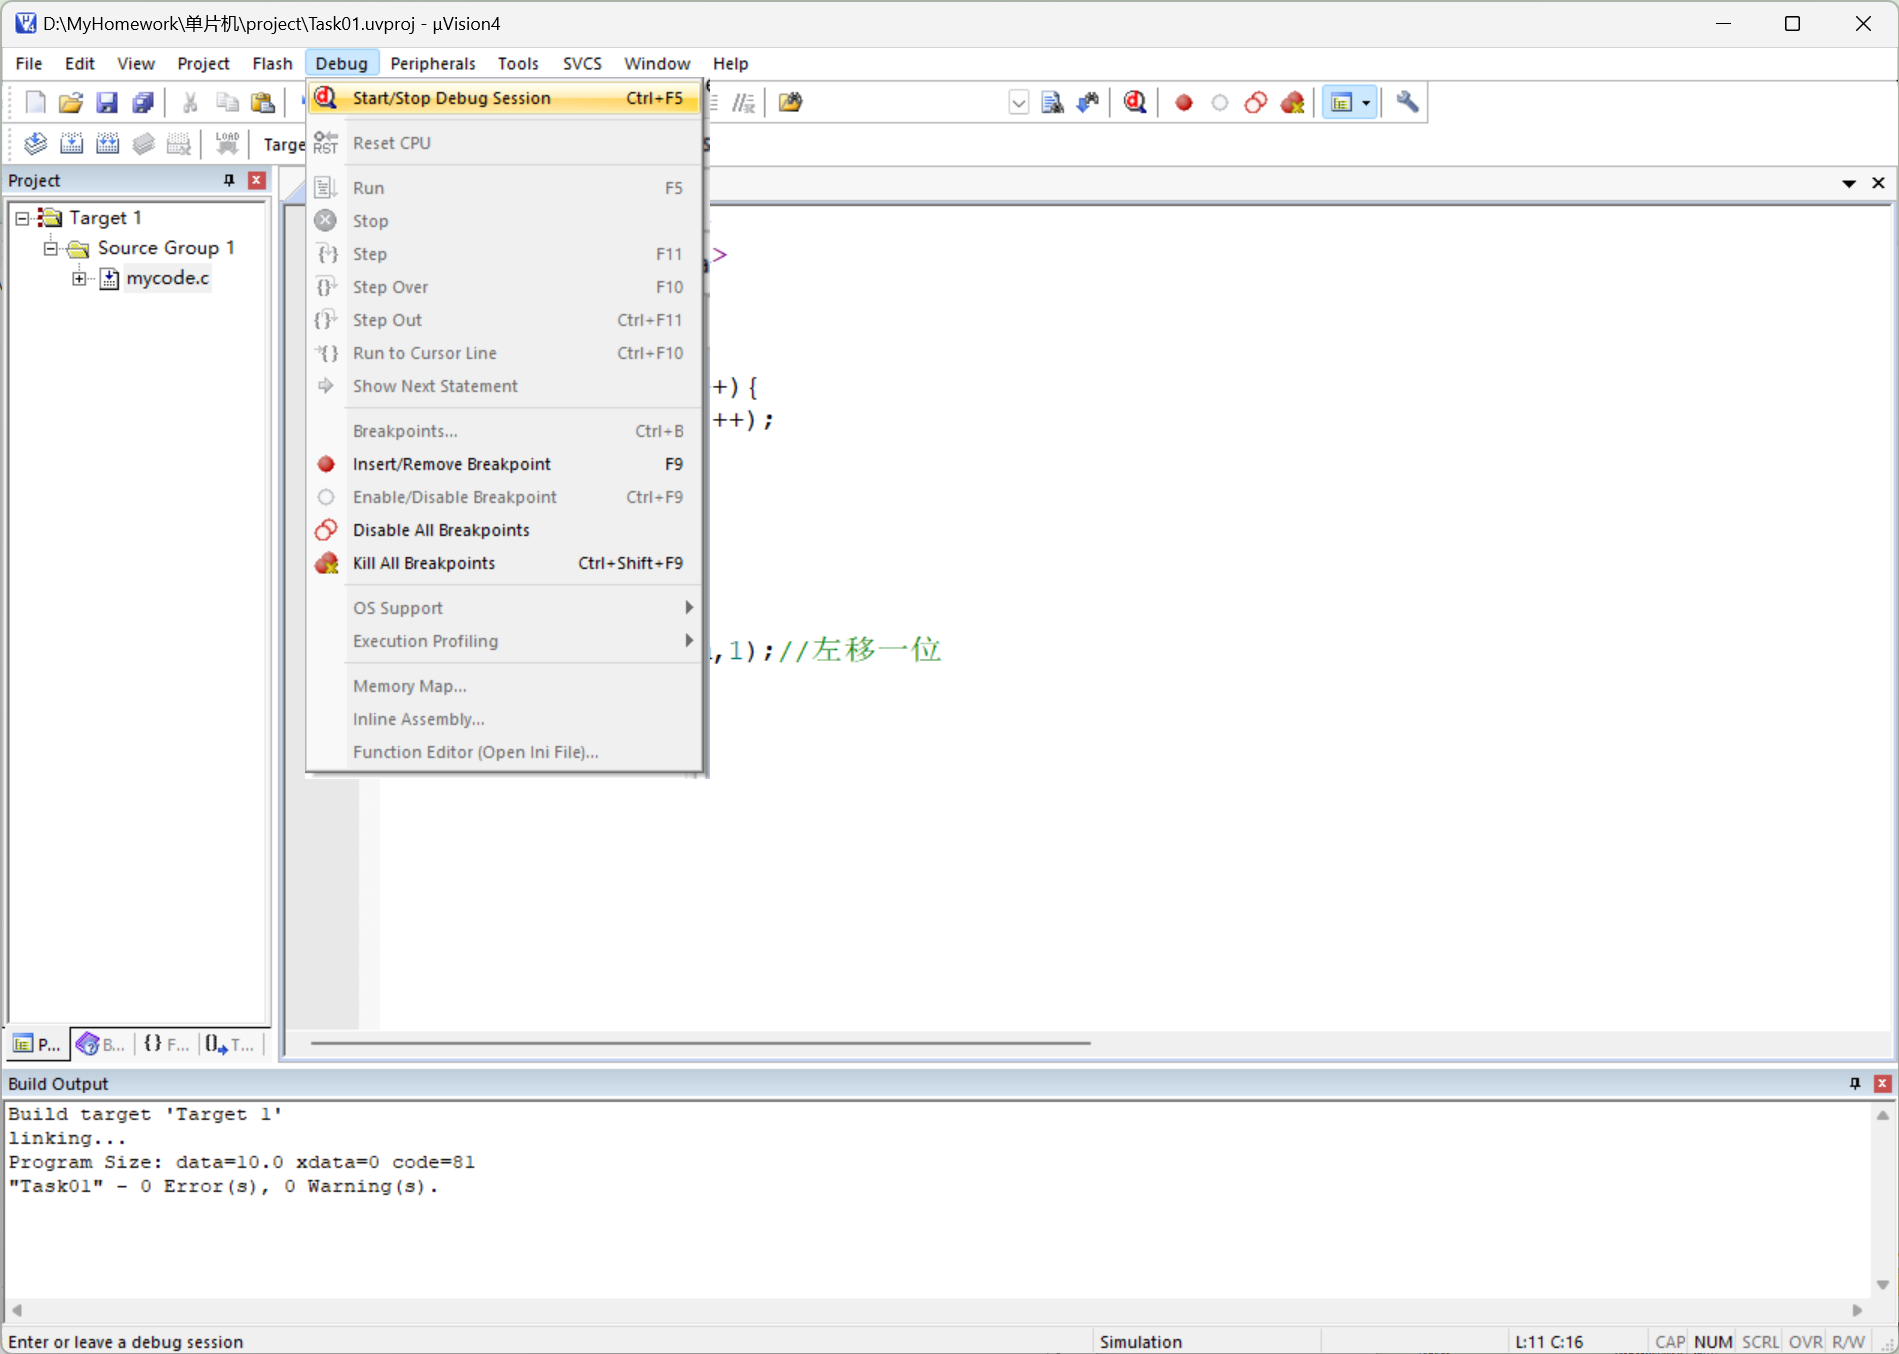Expand the mycode.c tree node
This screenshot has width=1899, height=1354.
pyautogui.click(x=79, y=278)
